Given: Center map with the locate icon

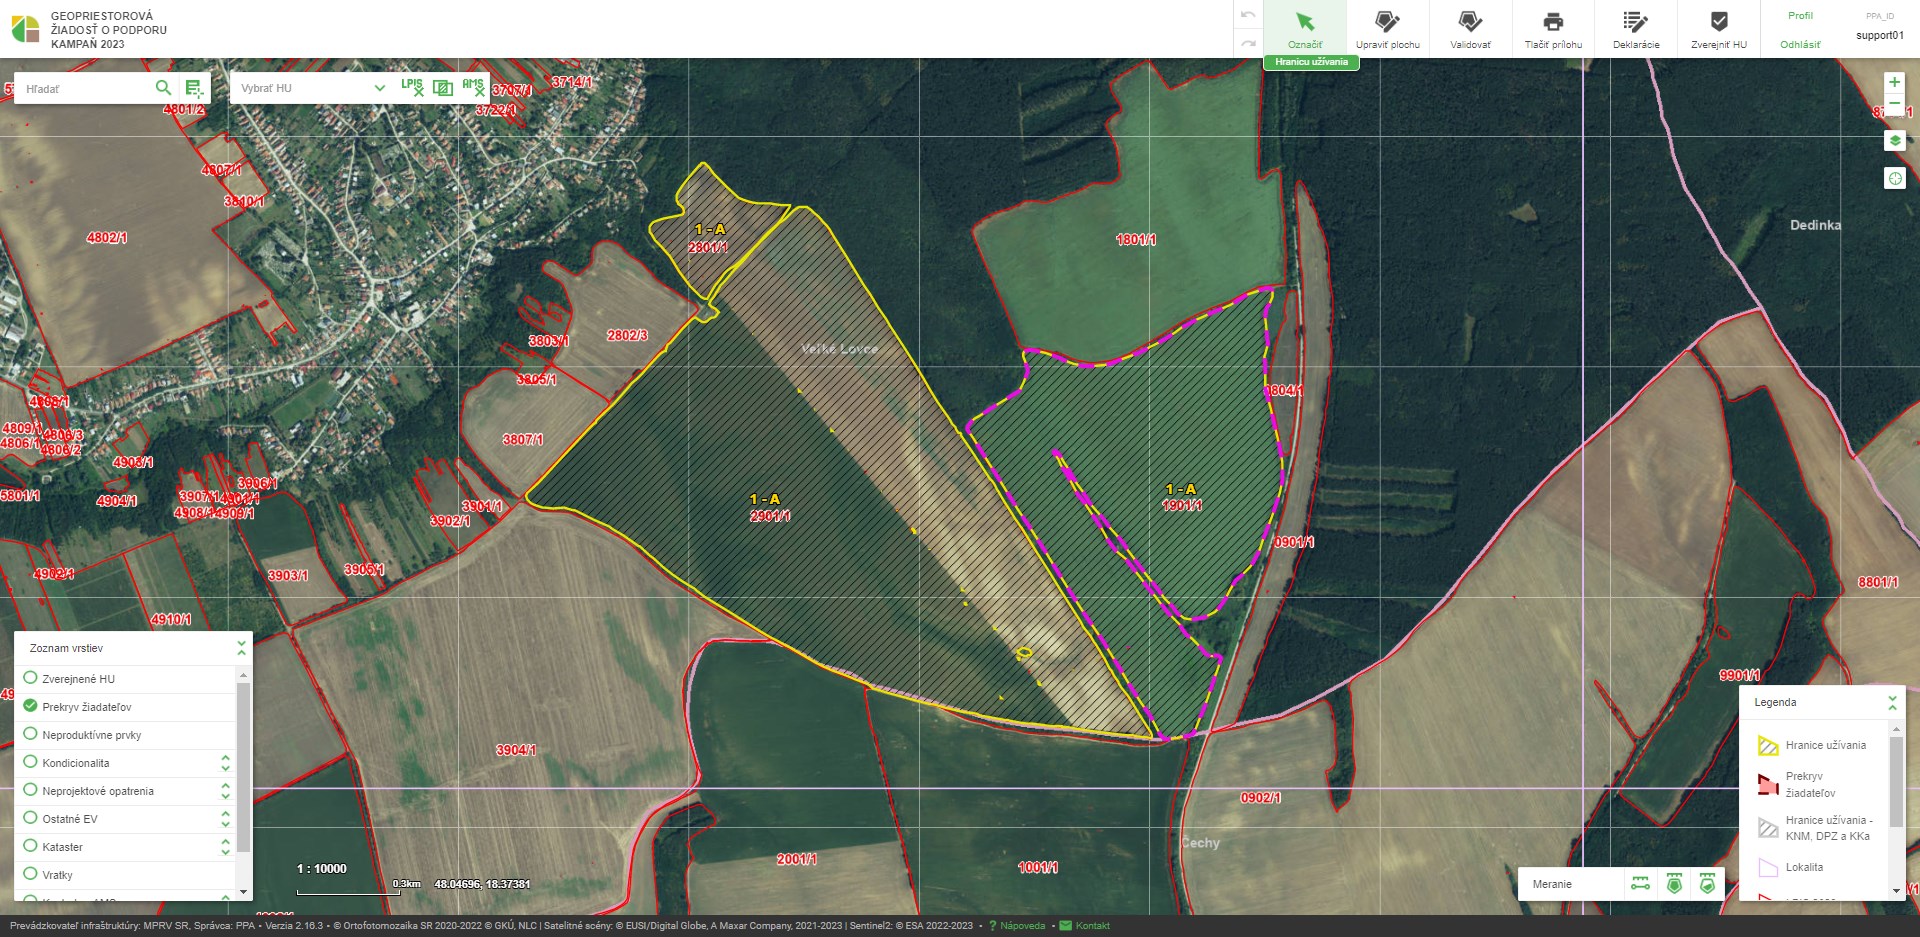Looking at the screenshot, I should [x=1894, y=178].
